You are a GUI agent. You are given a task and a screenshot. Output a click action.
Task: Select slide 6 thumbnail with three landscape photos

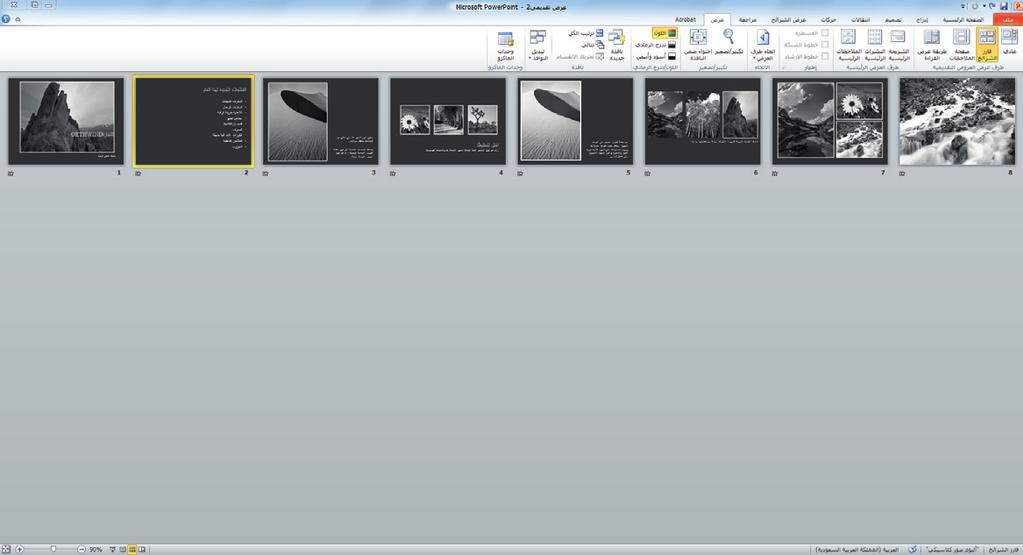click(x=703, y=121)
